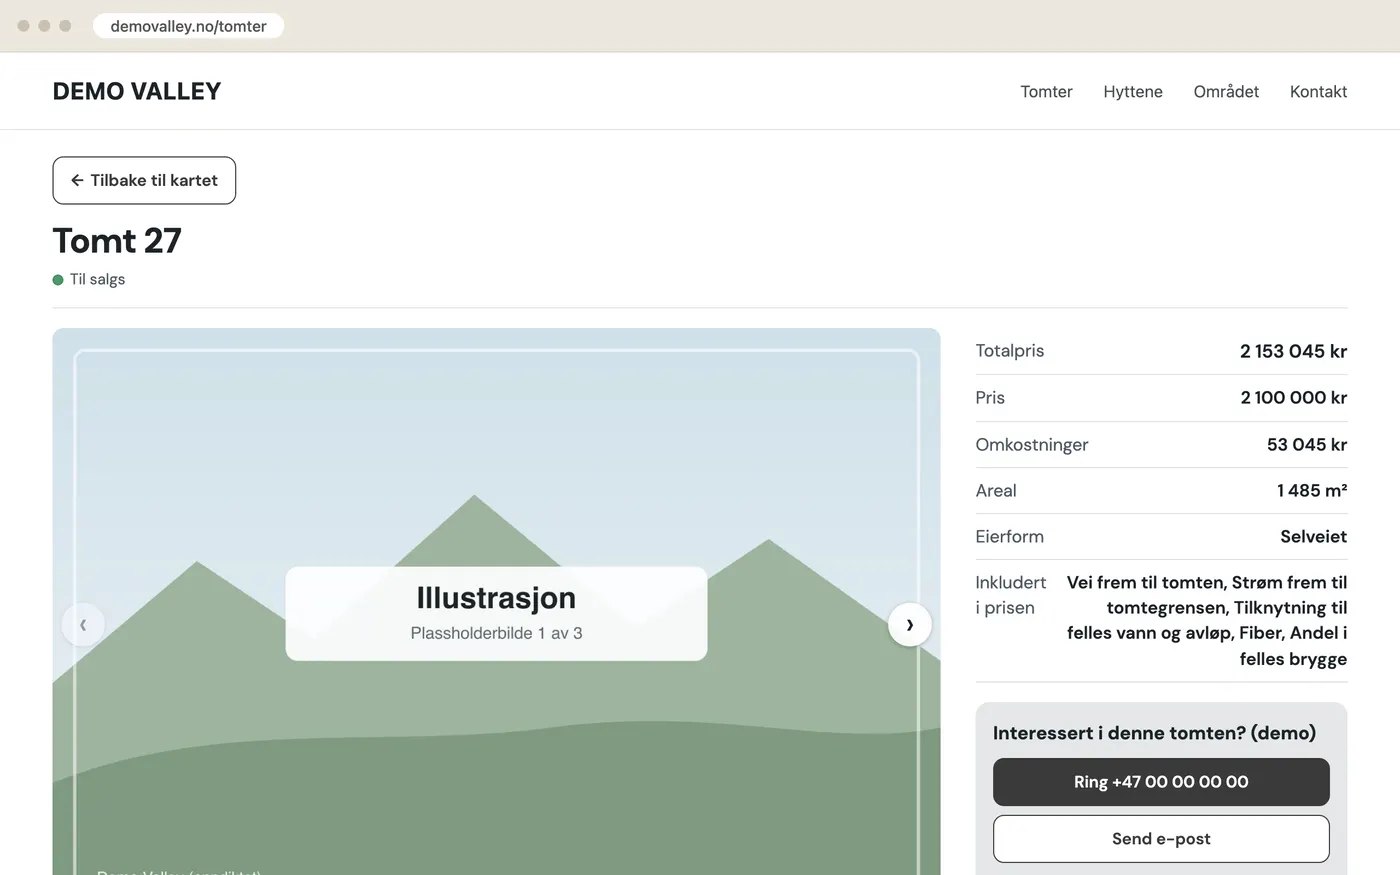Select the Pris value 2 100 000 kr
The width and height of the screenshot is (1400, 875).
pyautogui.click(x=1294, y=398)
